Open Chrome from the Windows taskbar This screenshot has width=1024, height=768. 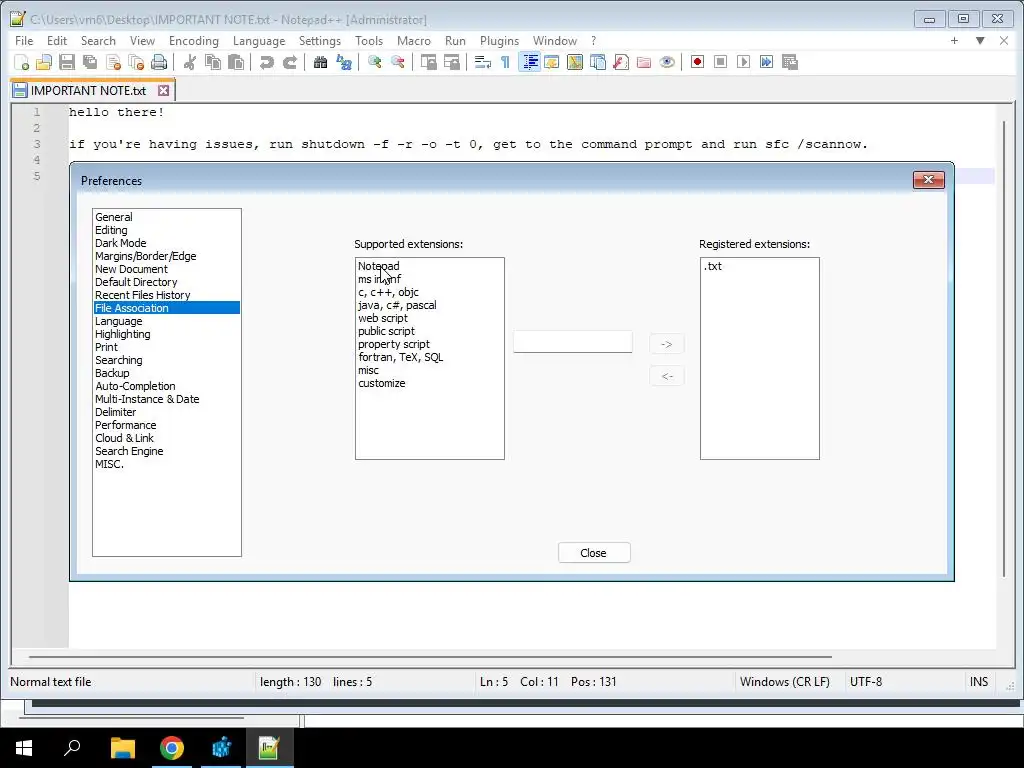pos(172,748)
